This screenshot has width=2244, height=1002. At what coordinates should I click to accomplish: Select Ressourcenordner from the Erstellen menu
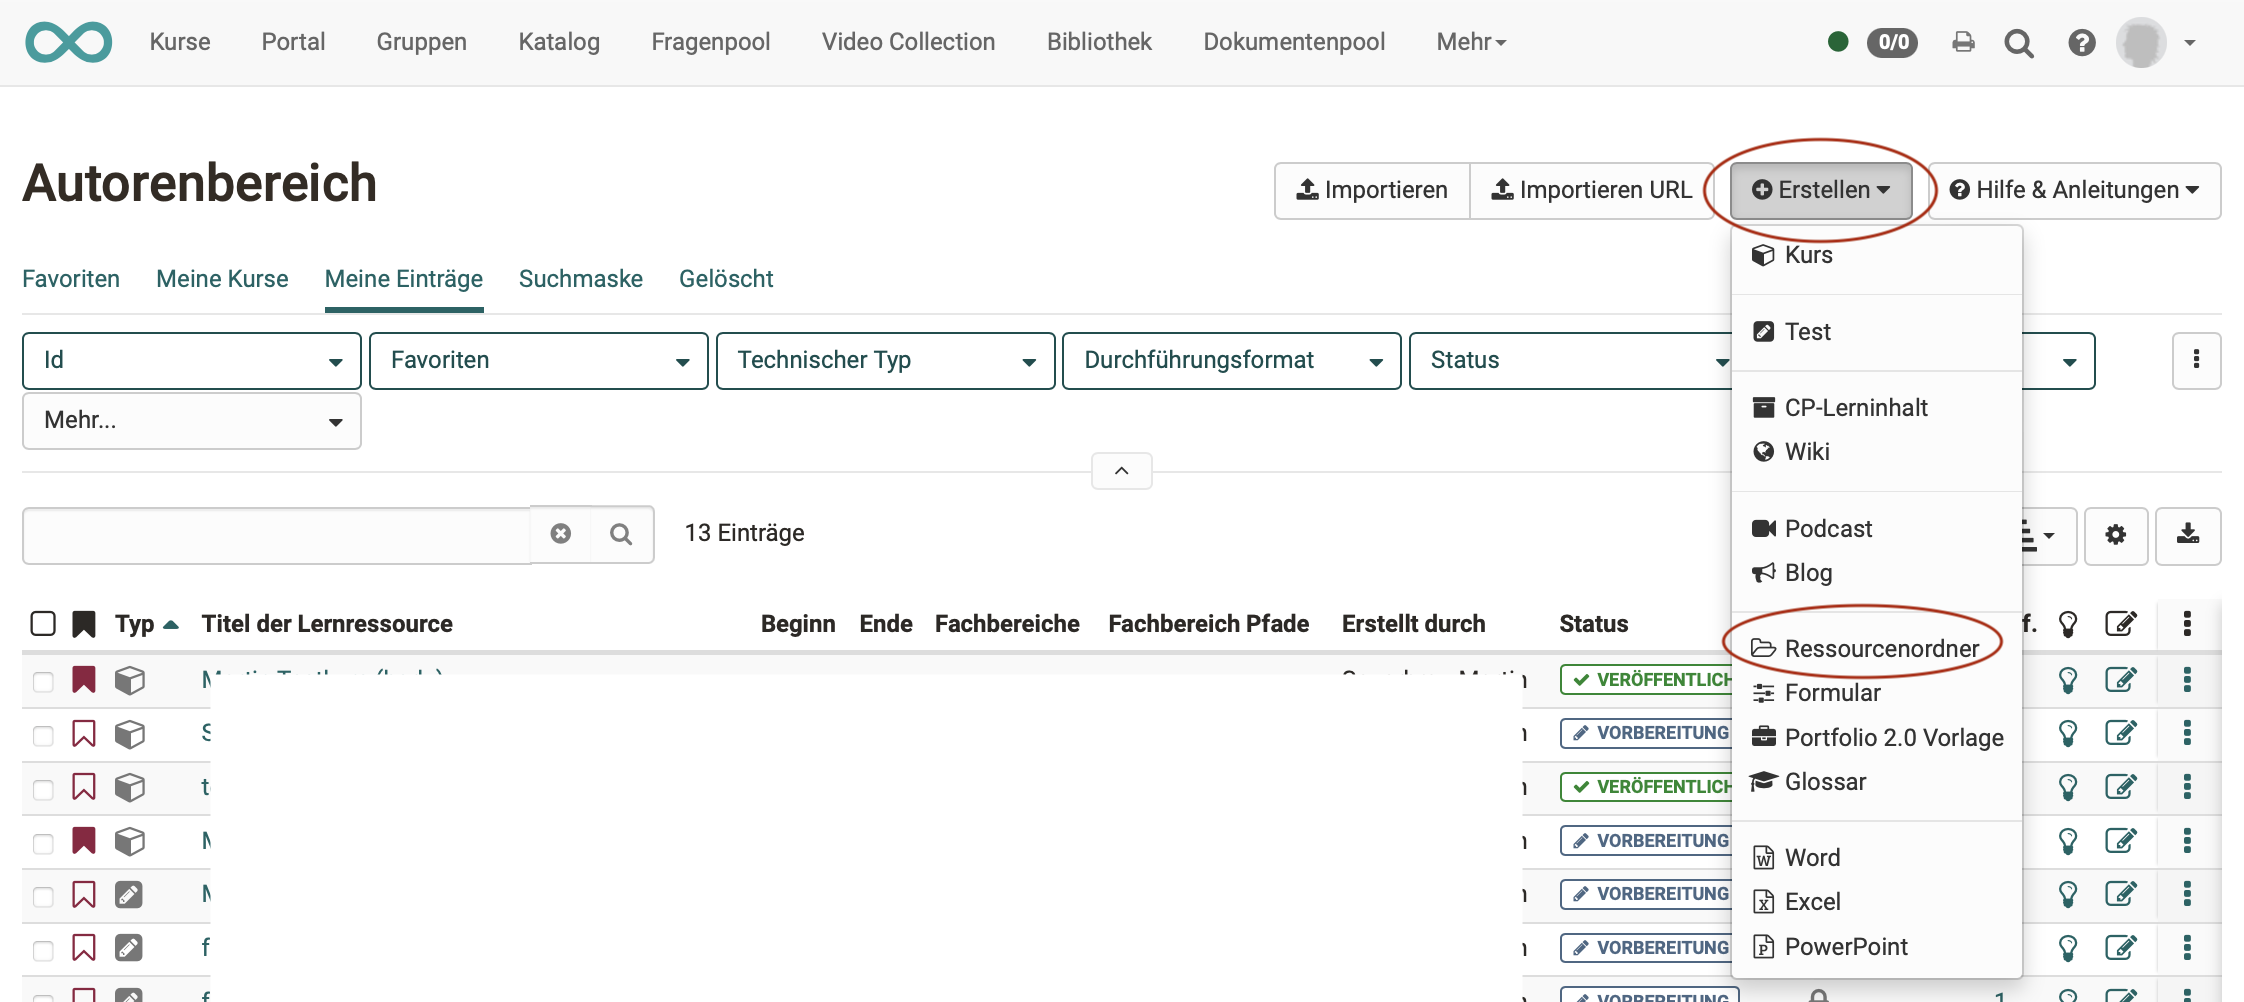click(x=1882, y=648)
